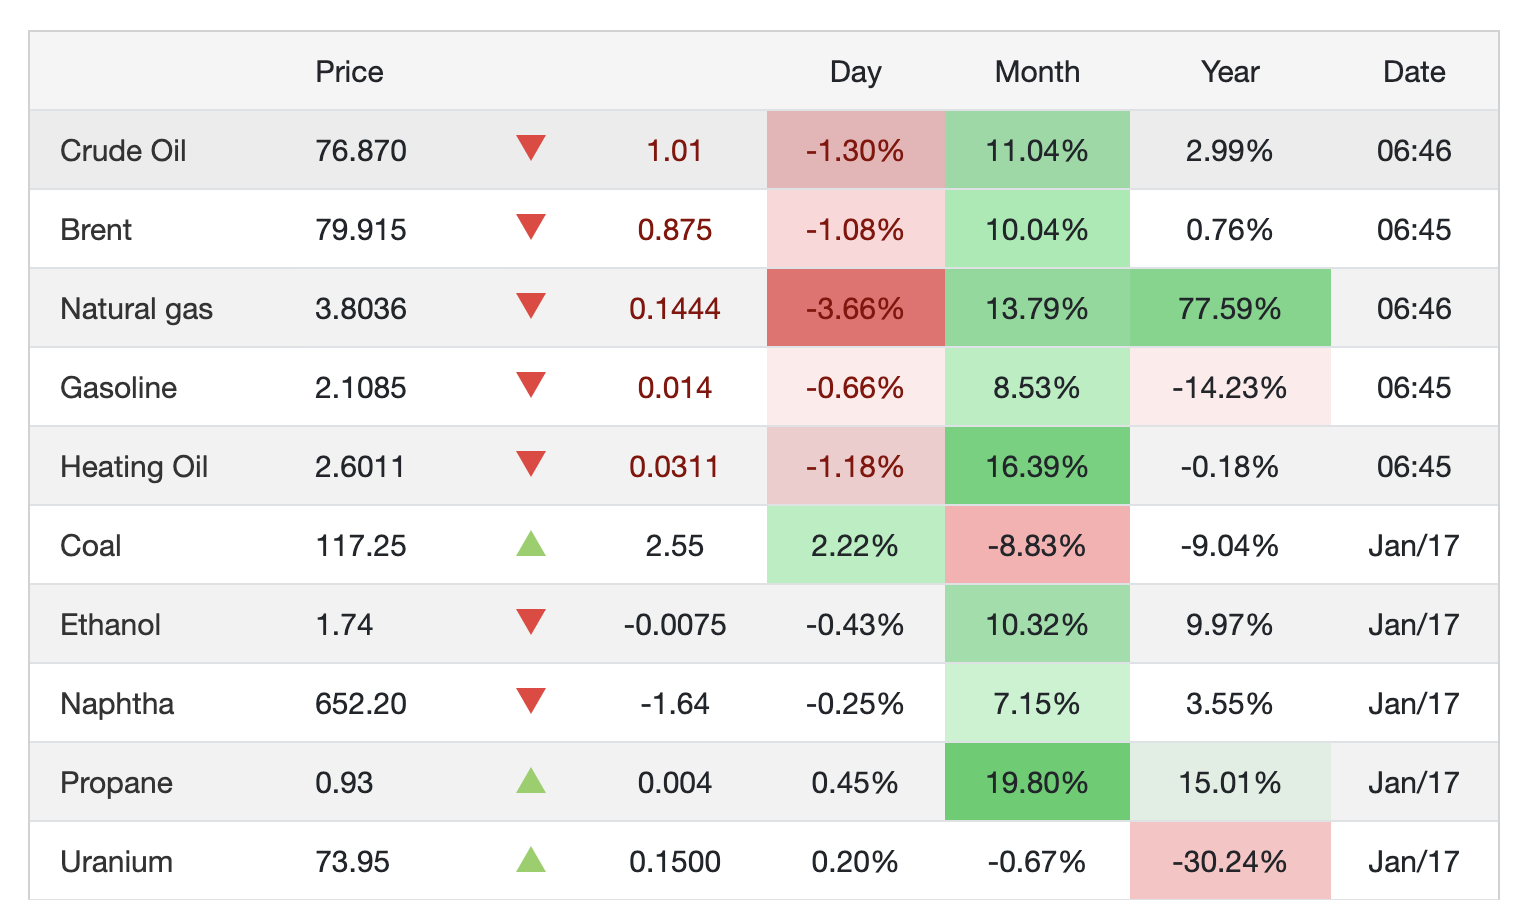Click the -30.24% year change for Uranium
The image size is (1514, 900).
click(x=1230, y=861)
